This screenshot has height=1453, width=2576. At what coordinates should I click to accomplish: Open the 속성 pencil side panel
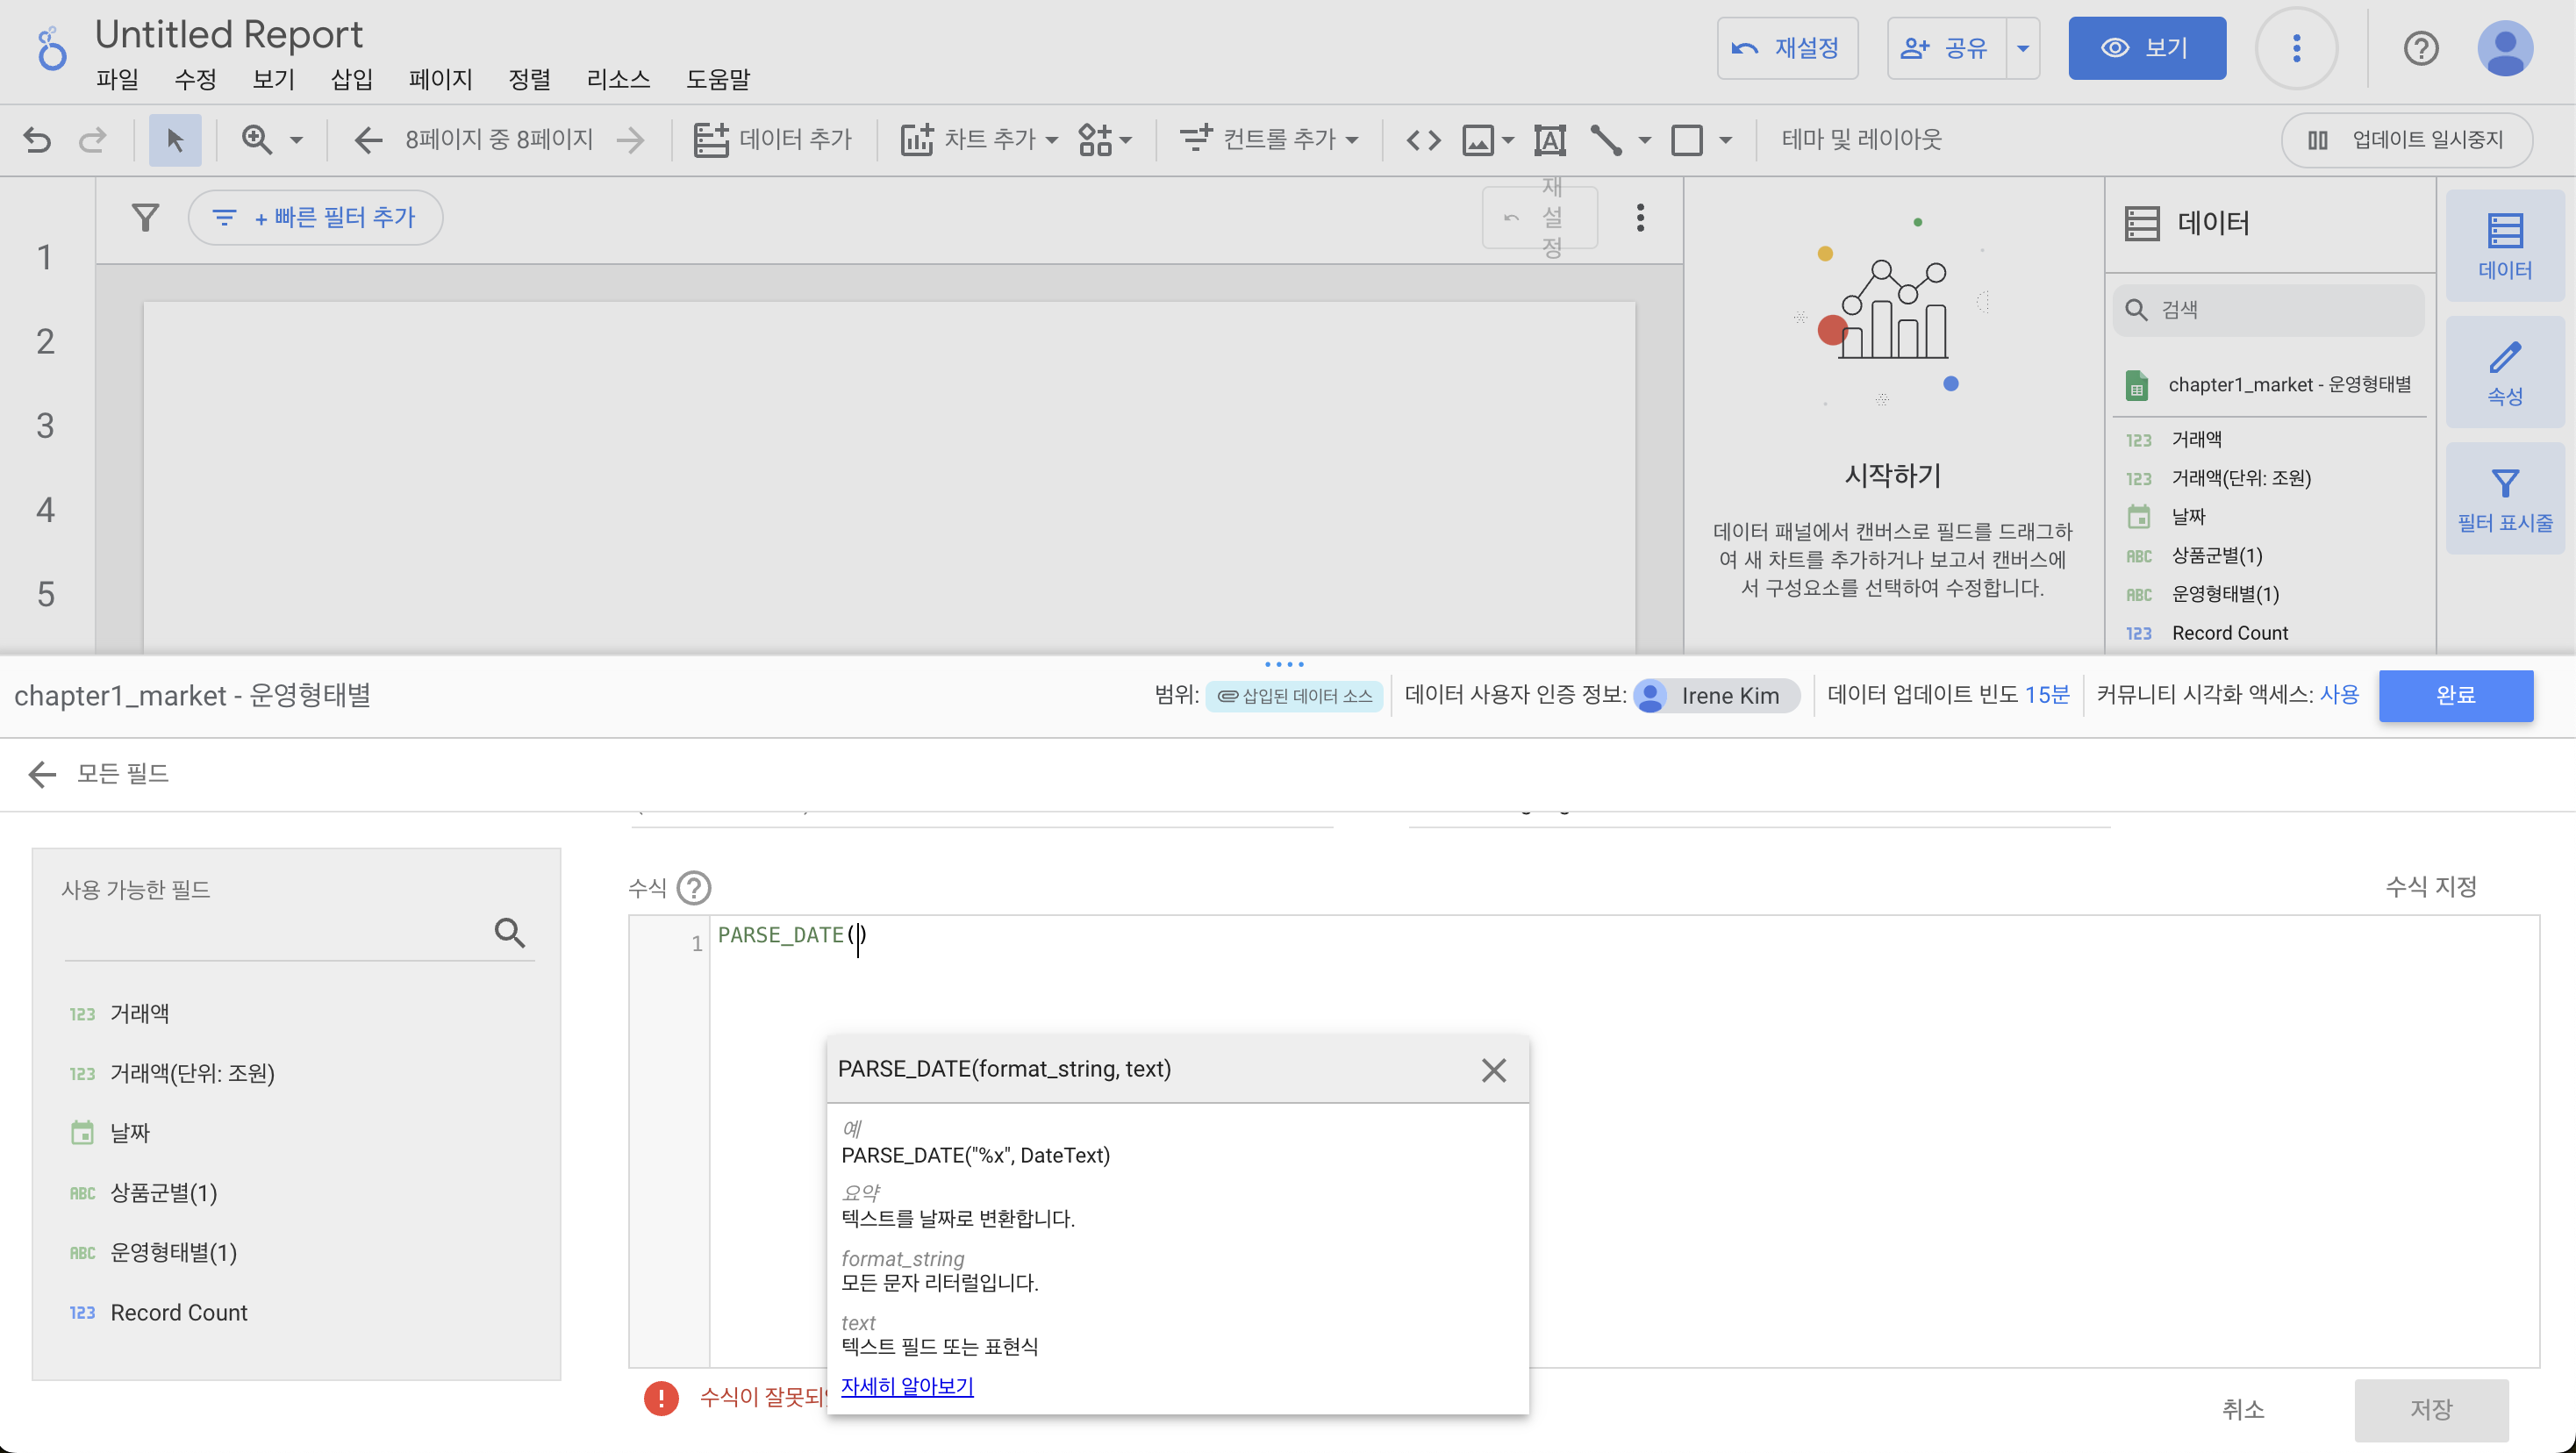2504,372
